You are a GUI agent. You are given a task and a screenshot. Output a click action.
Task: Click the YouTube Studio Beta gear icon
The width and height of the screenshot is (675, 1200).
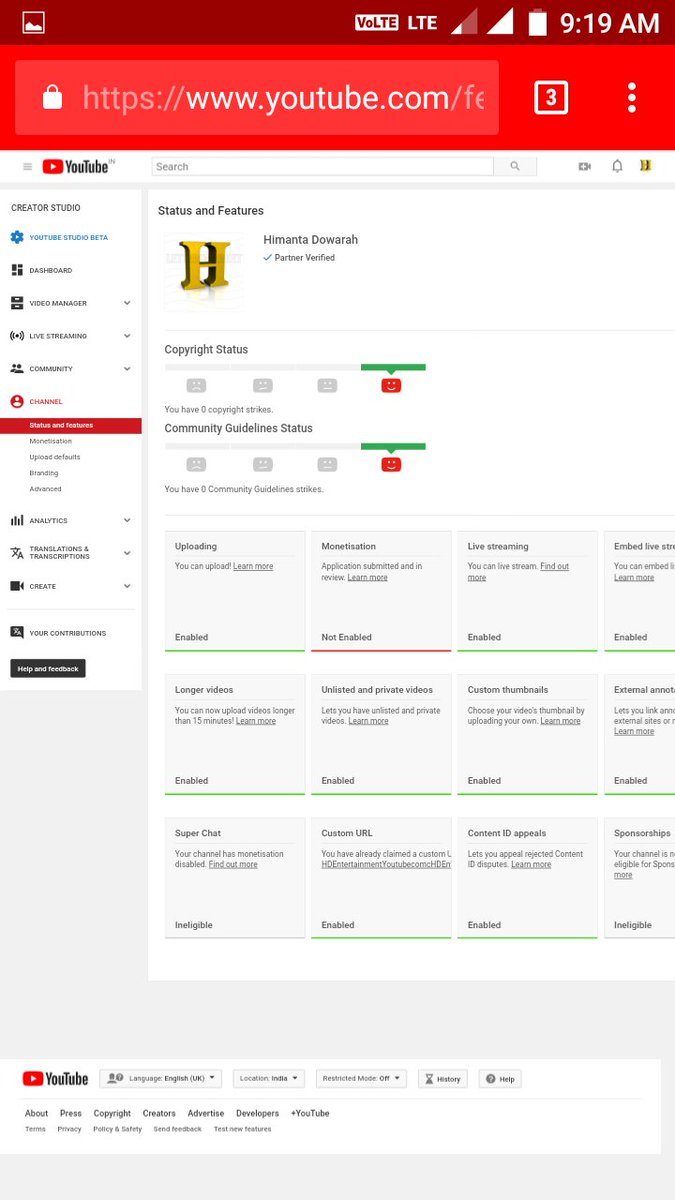[x=17, y=237]
